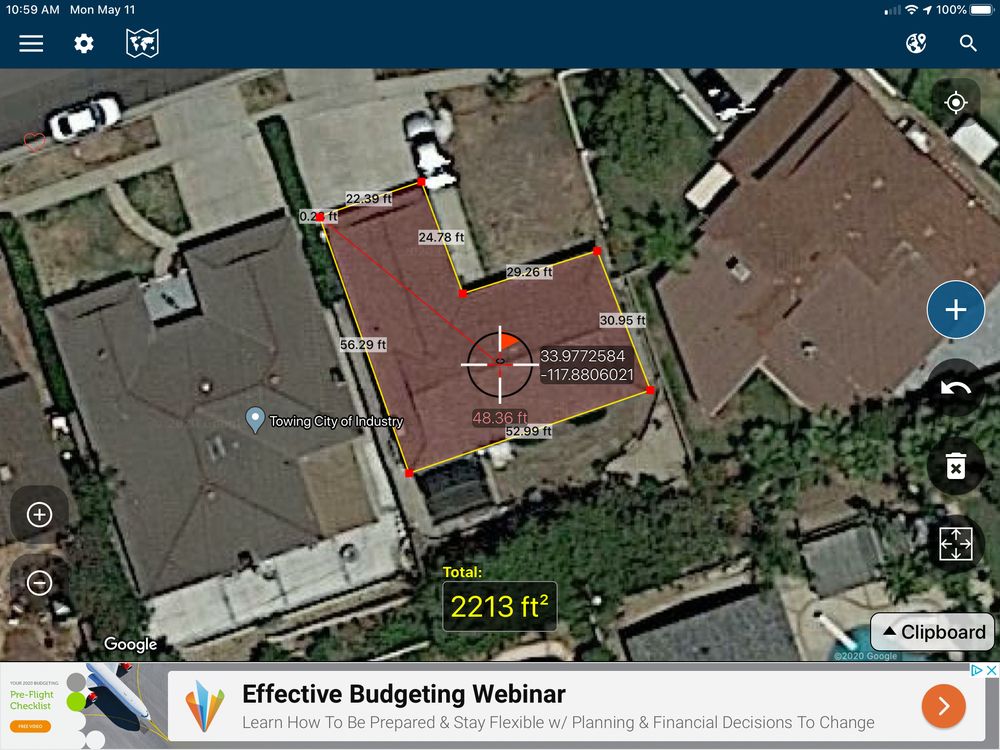
Task: Center map on my location
Action: 955,102
